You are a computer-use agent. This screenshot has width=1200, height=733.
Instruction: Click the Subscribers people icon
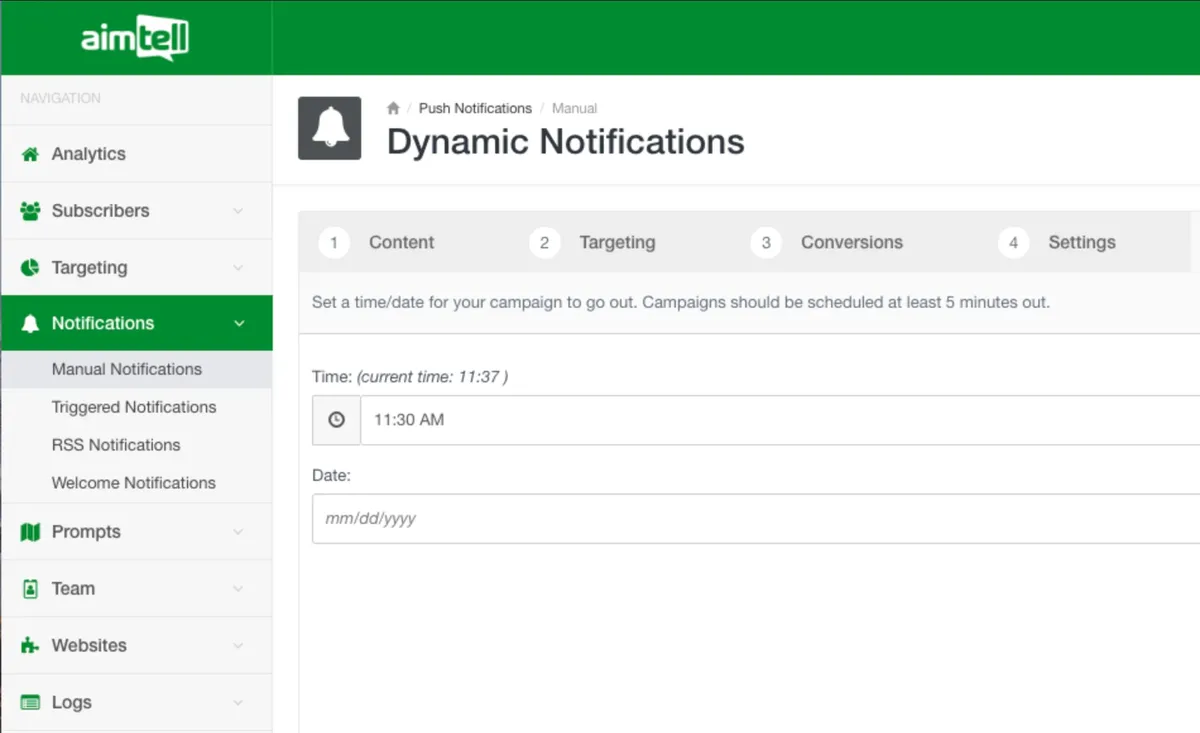coord(30,211)
